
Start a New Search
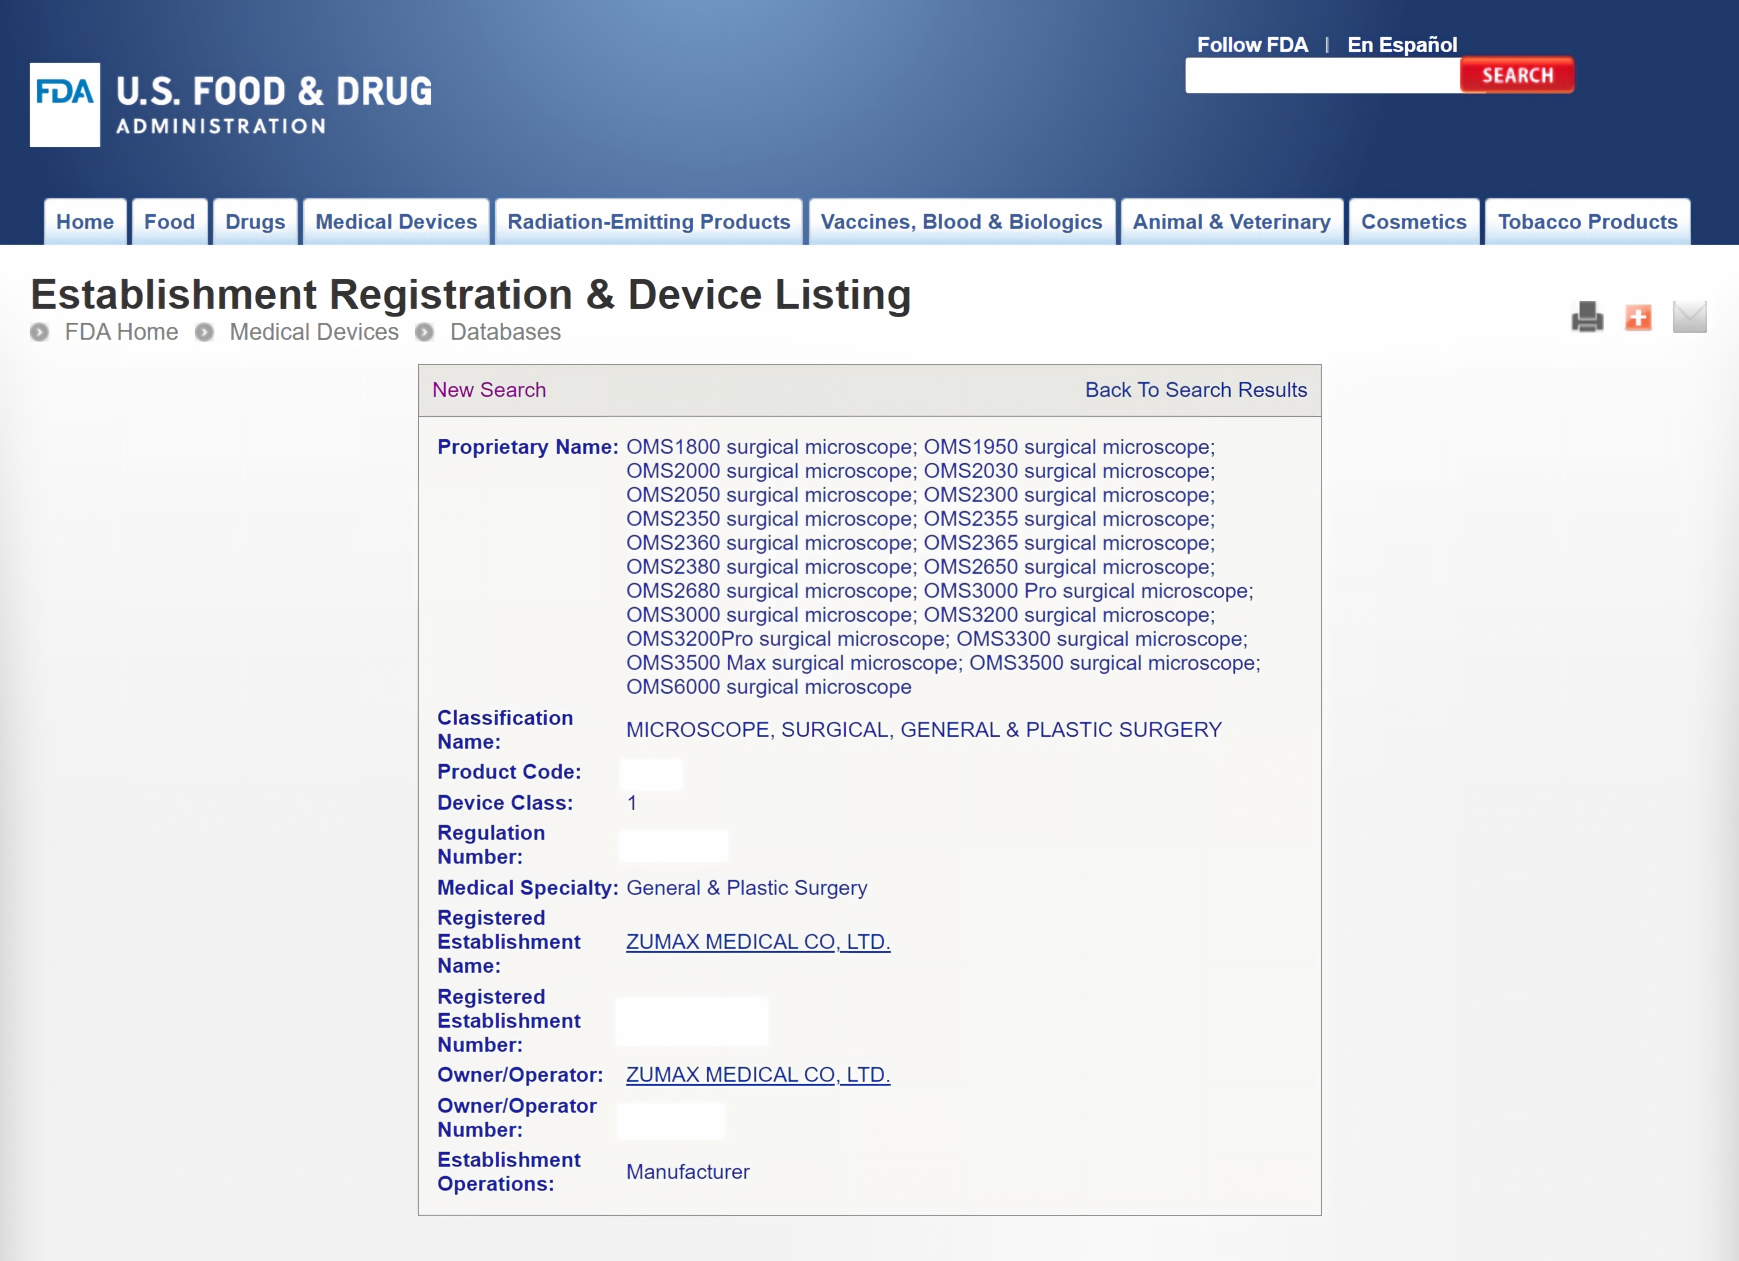[x=489, y=390]
